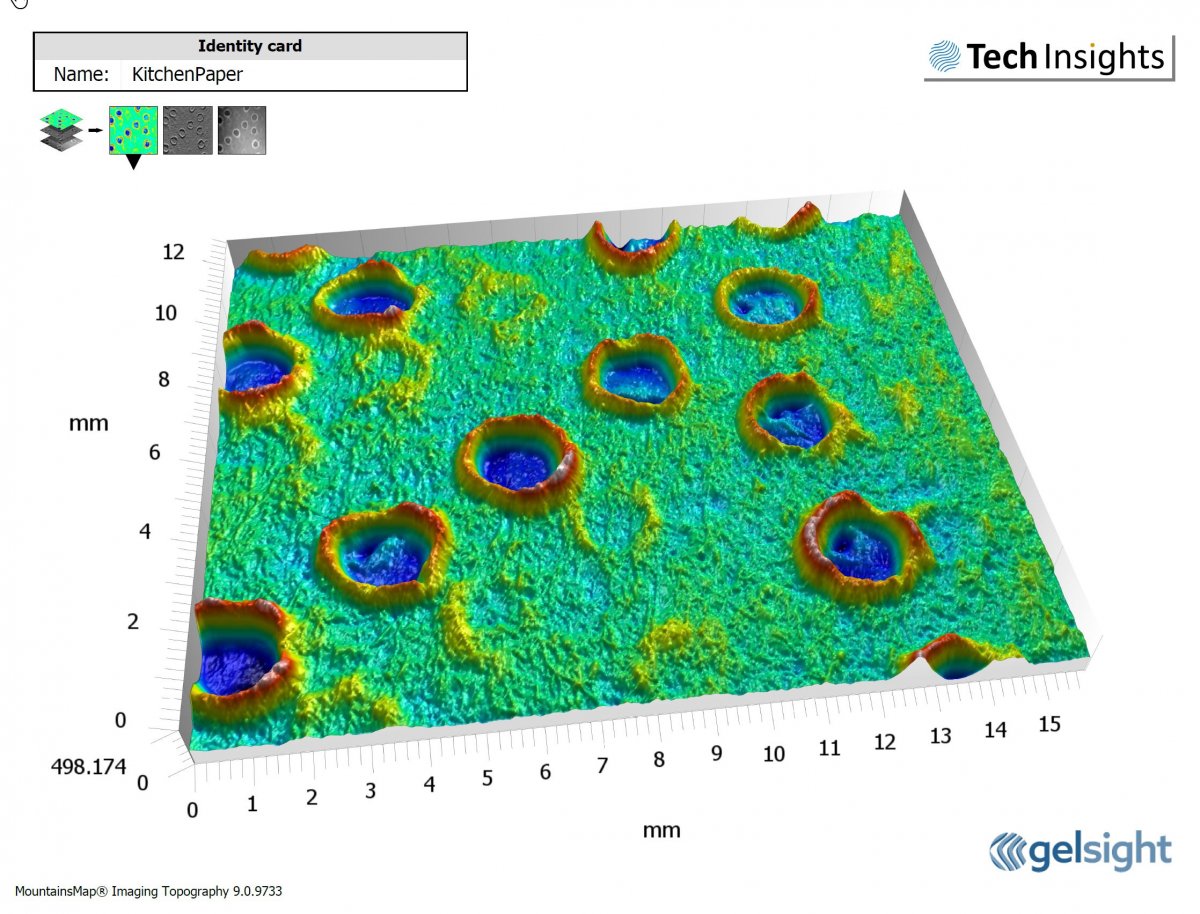Viewport: 1200px width, 914px height.
Task: Click the arrow next to the layer stack
Action: pos(93,130)
